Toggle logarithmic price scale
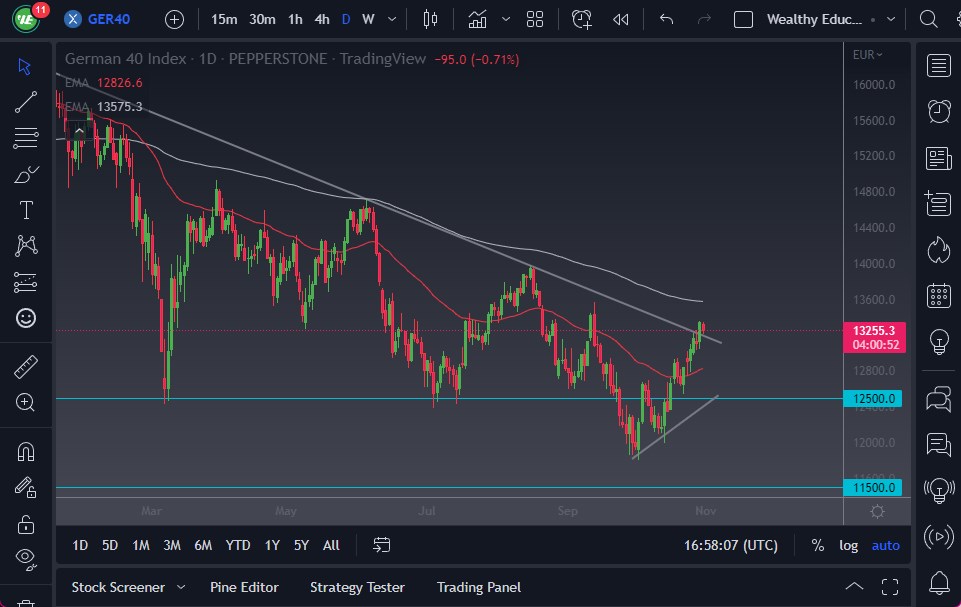This screenshot has width=961, height=607. point(848,545)
